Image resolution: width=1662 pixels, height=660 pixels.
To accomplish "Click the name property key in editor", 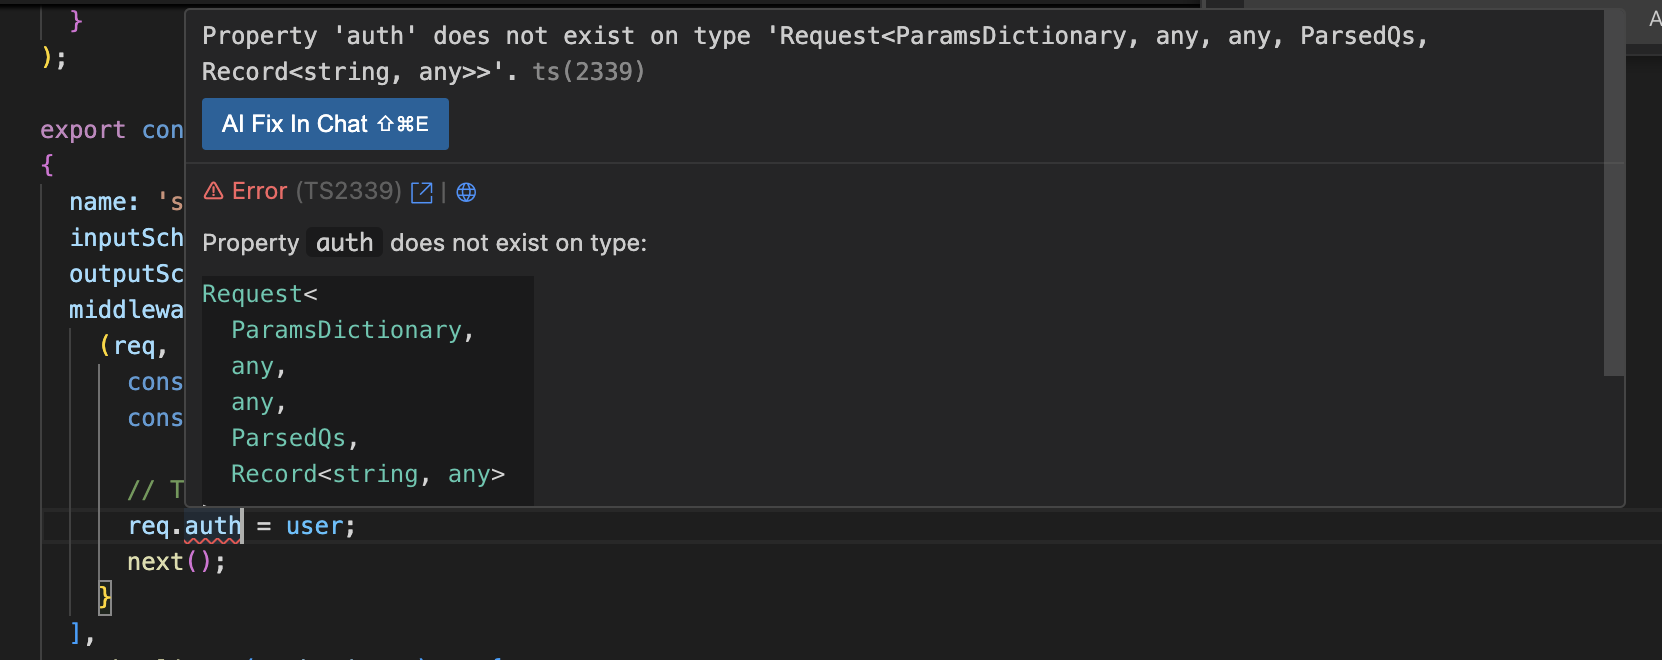I will pyautogui.click(x=98, y=202).
